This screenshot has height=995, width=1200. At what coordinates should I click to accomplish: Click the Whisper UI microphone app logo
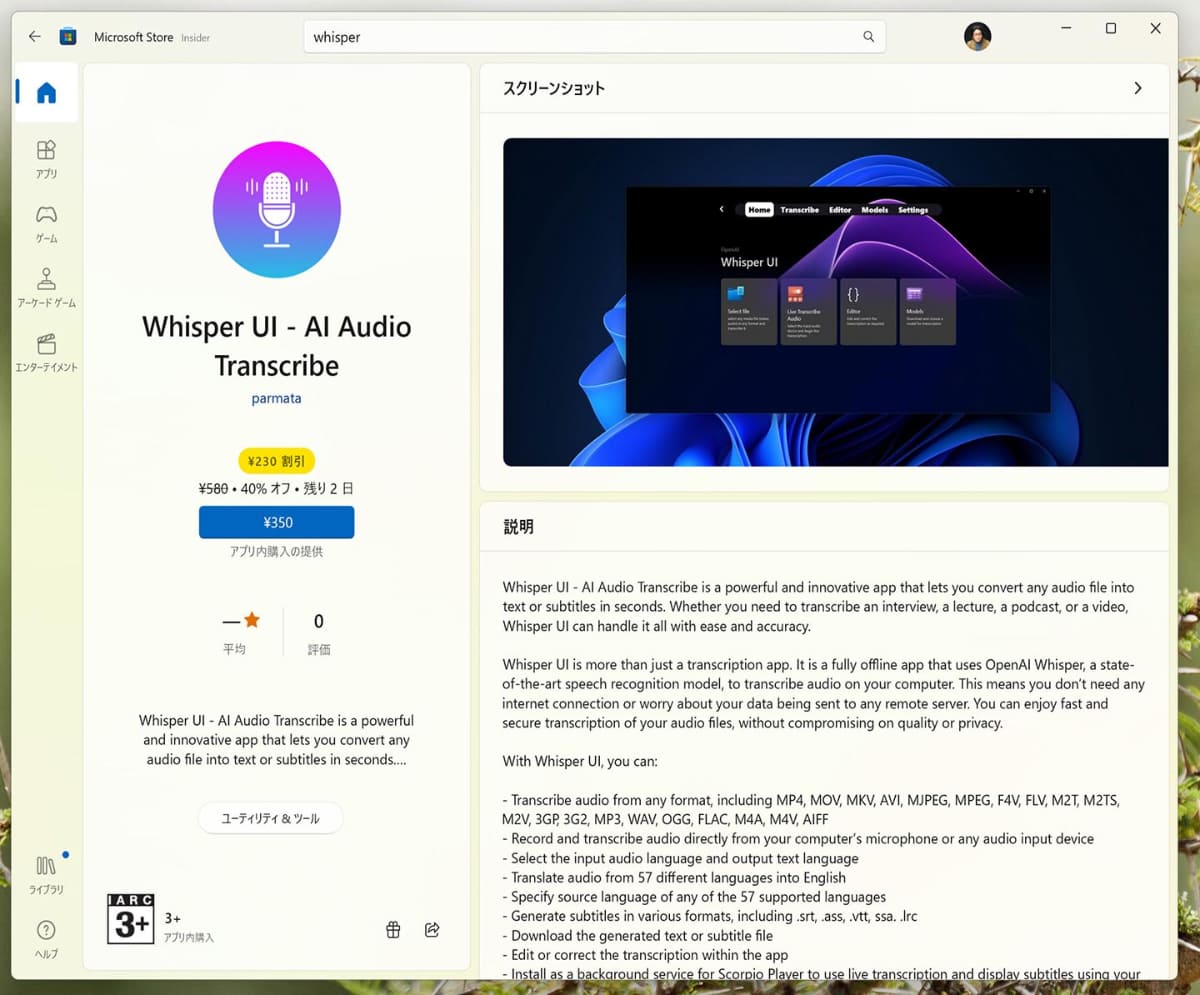pyautogui.click(x=277, y=209)
